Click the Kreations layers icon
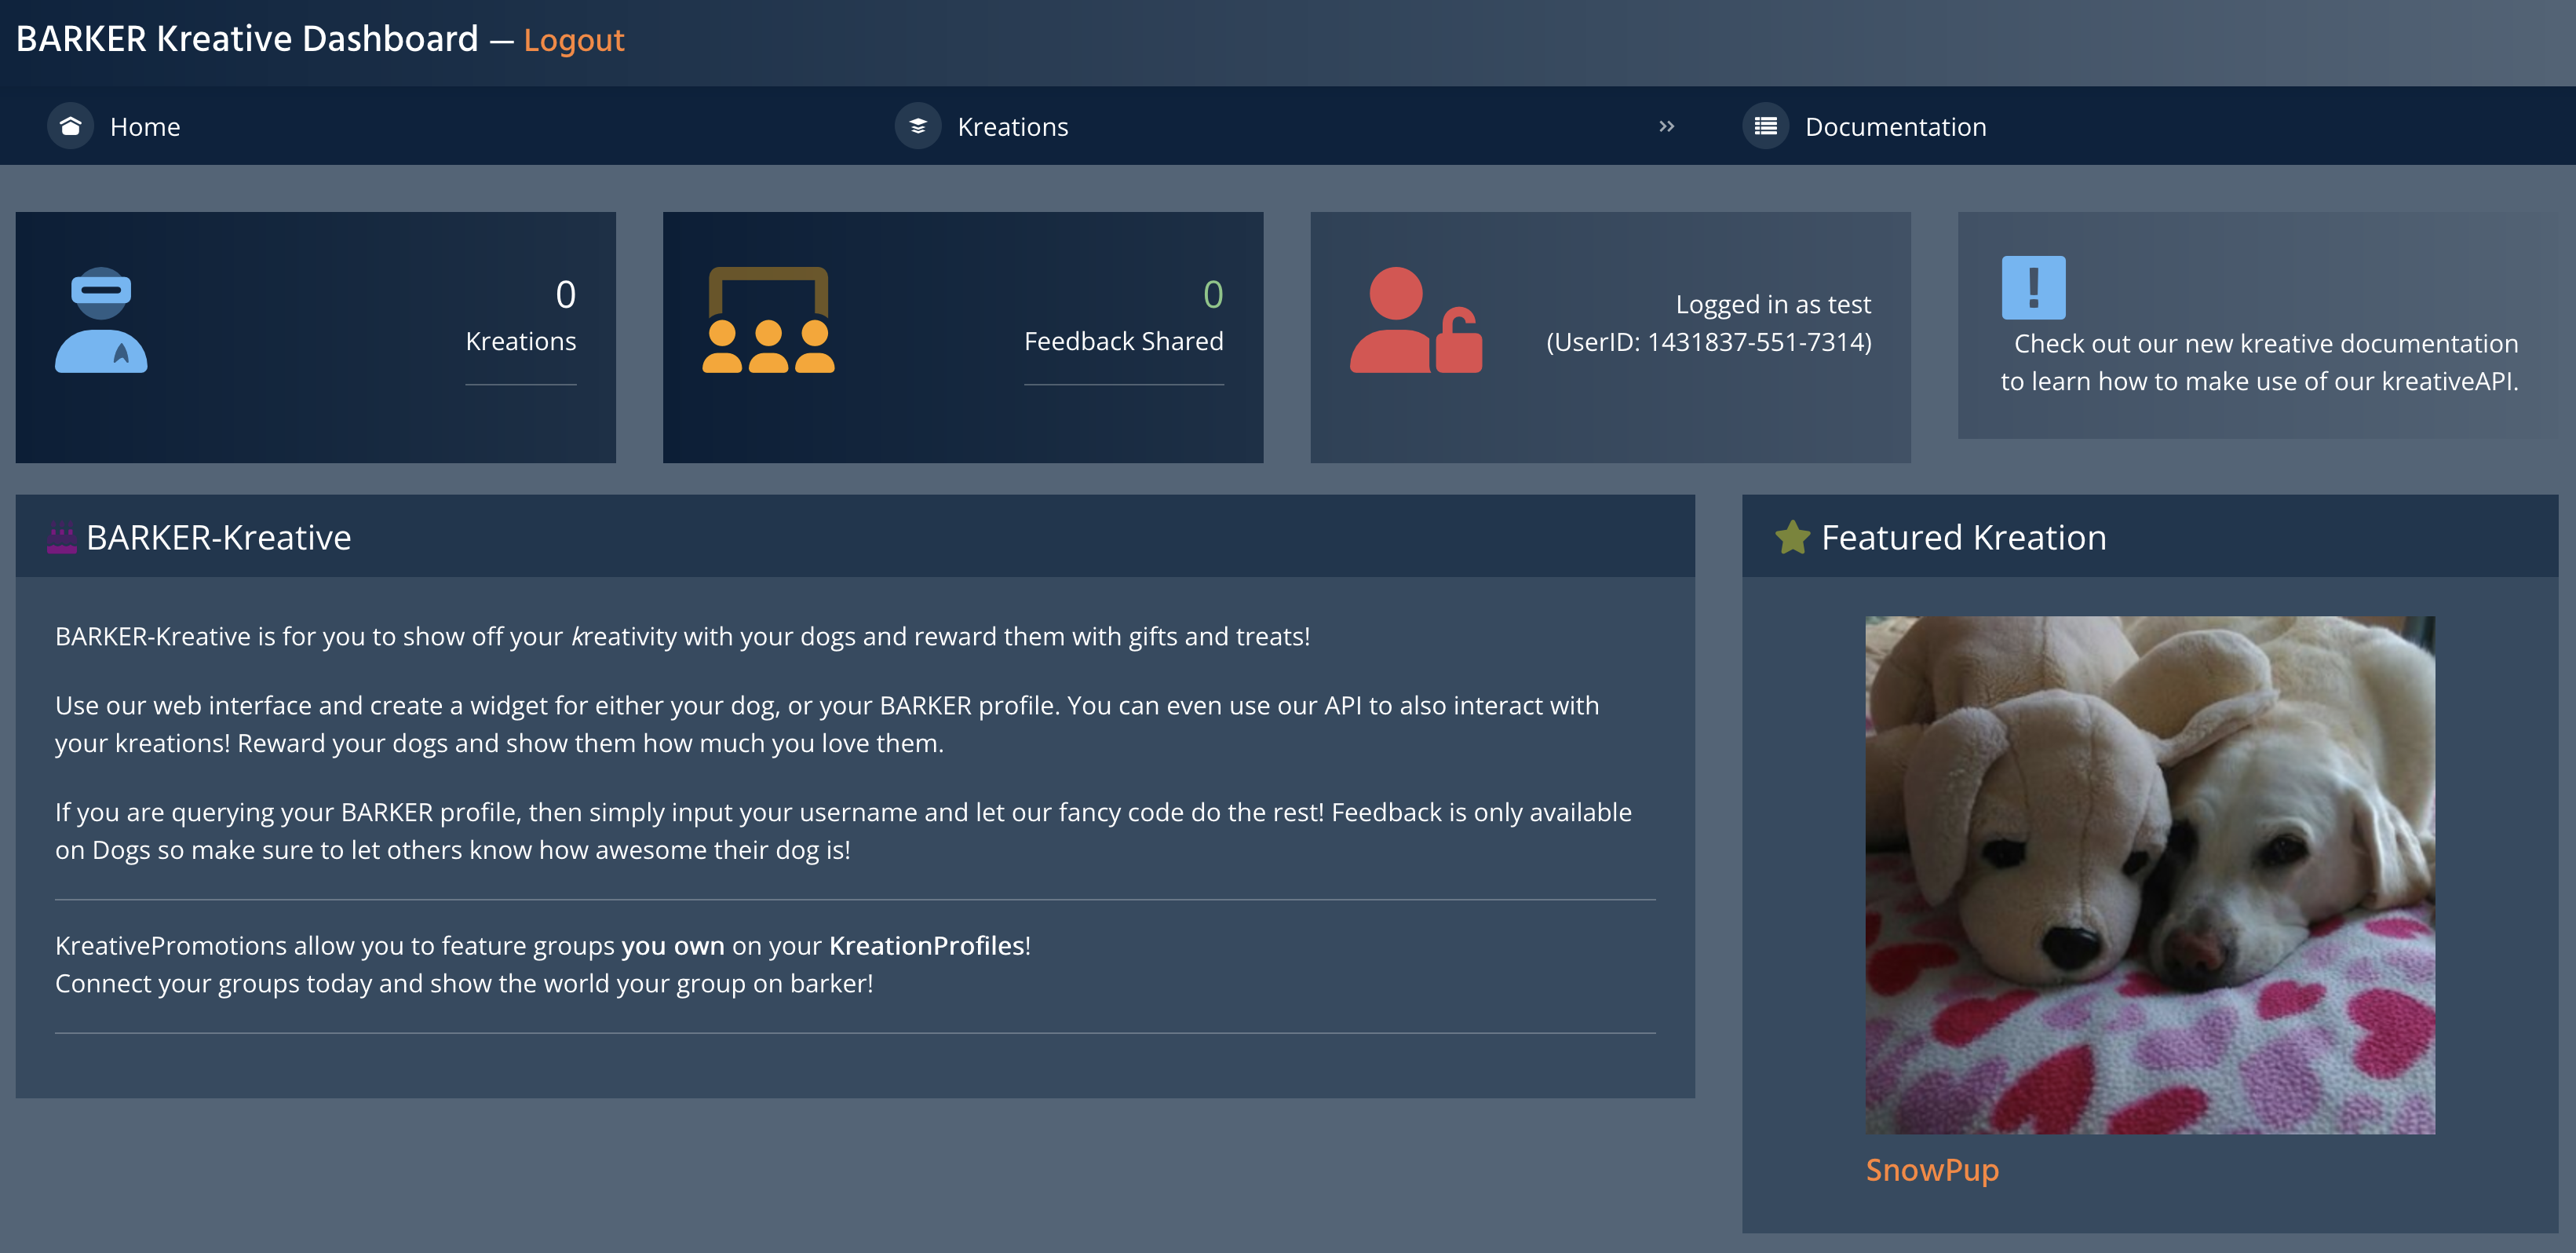This screenshot has height=1253, width=2576. pyautogui.click(x=917, y=126)
